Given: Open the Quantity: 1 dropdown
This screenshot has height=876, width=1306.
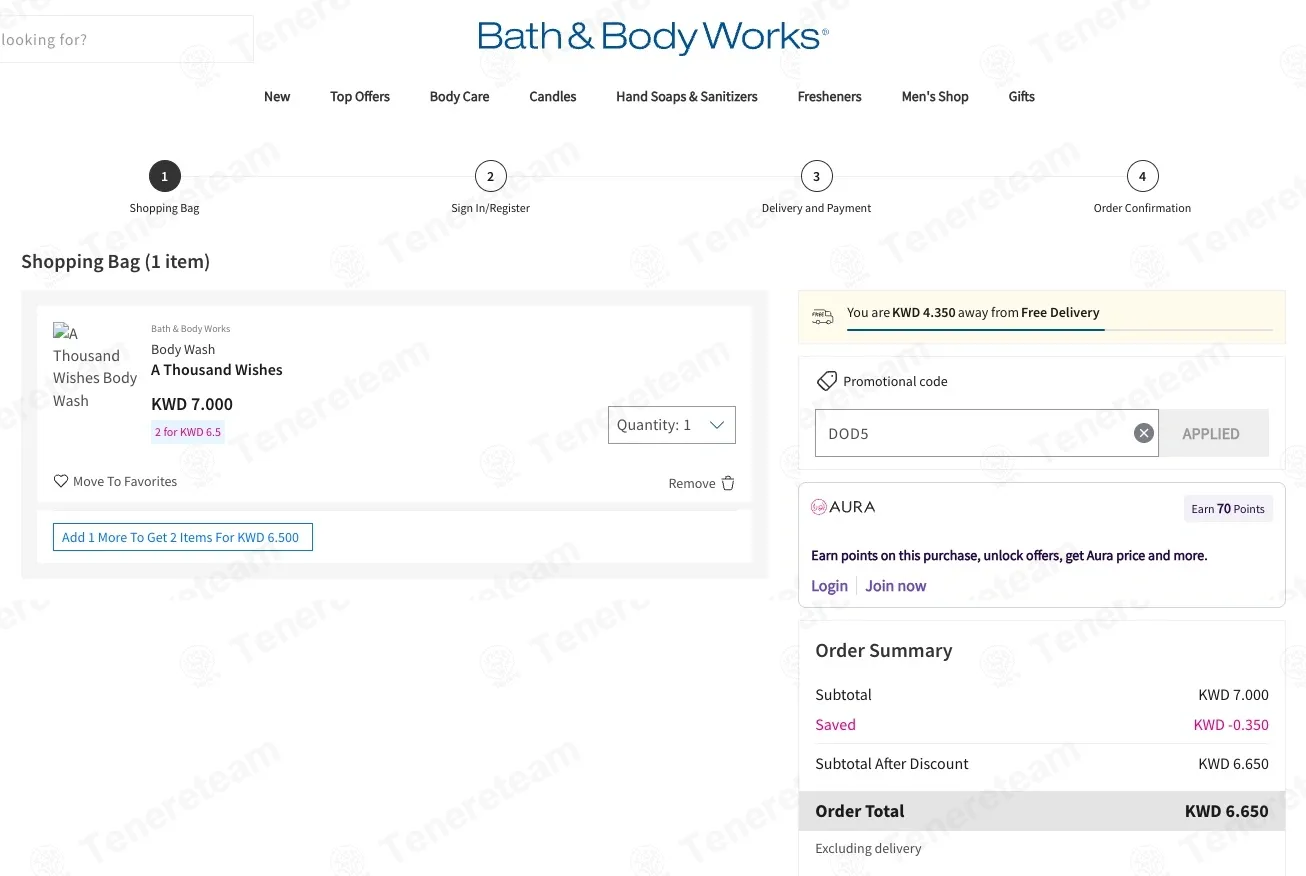Looking at the screenshot, I should coord(672,425).
